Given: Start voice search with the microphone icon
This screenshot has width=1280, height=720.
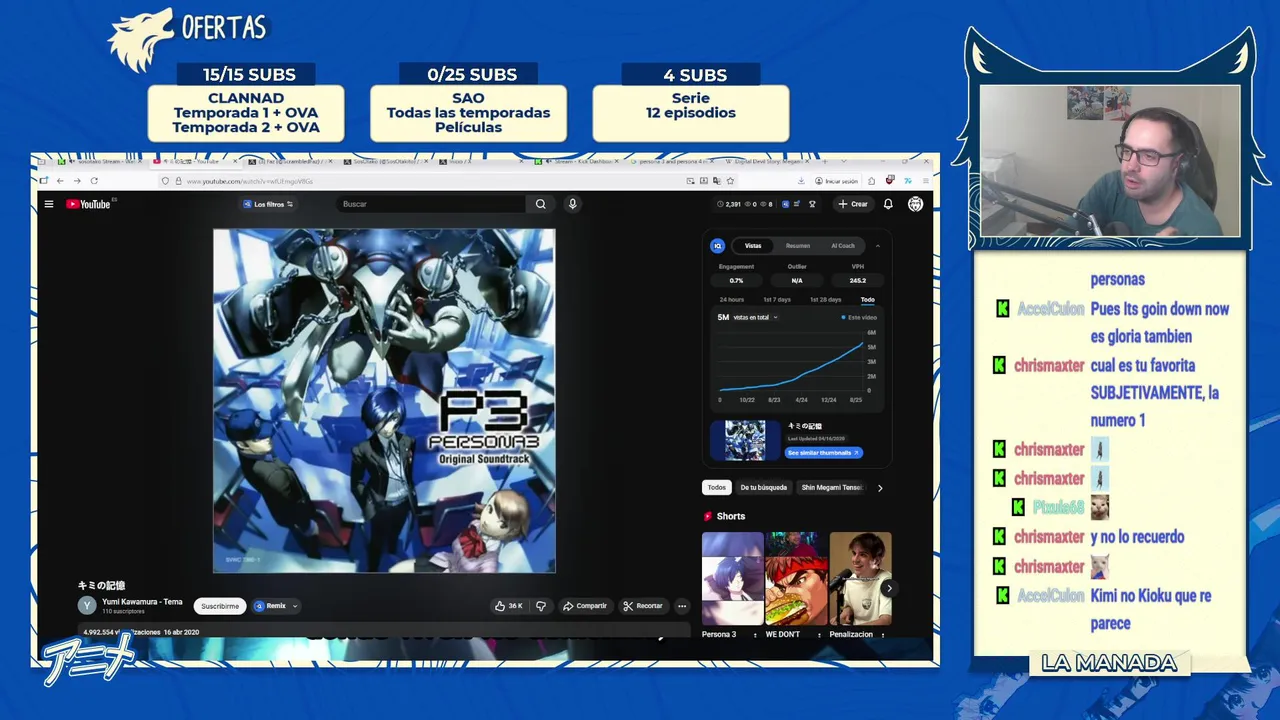Looking at the screenshot, I should pos(572,204).
